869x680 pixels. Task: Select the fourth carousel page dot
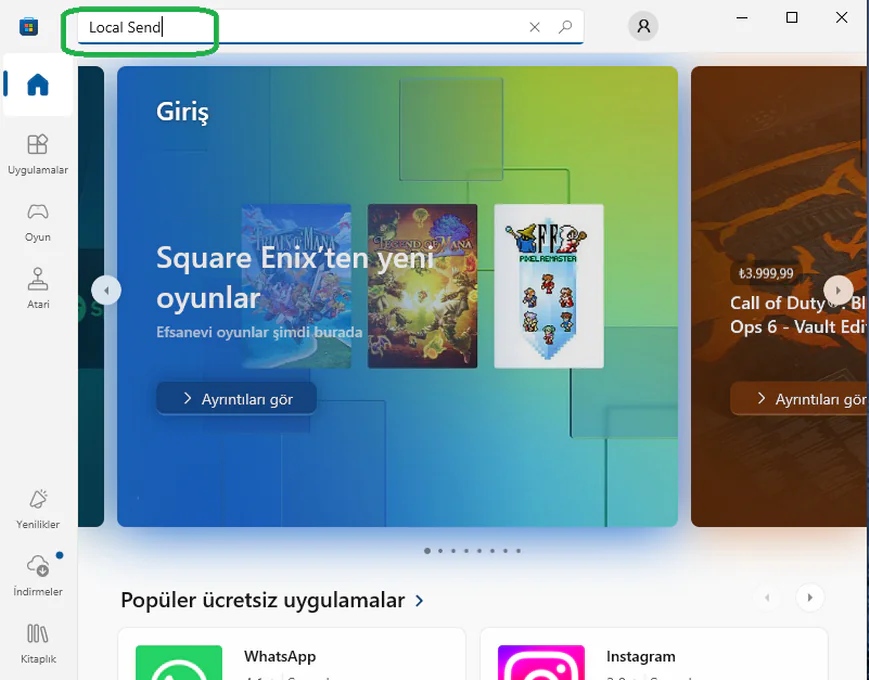(x=466, y=551)
